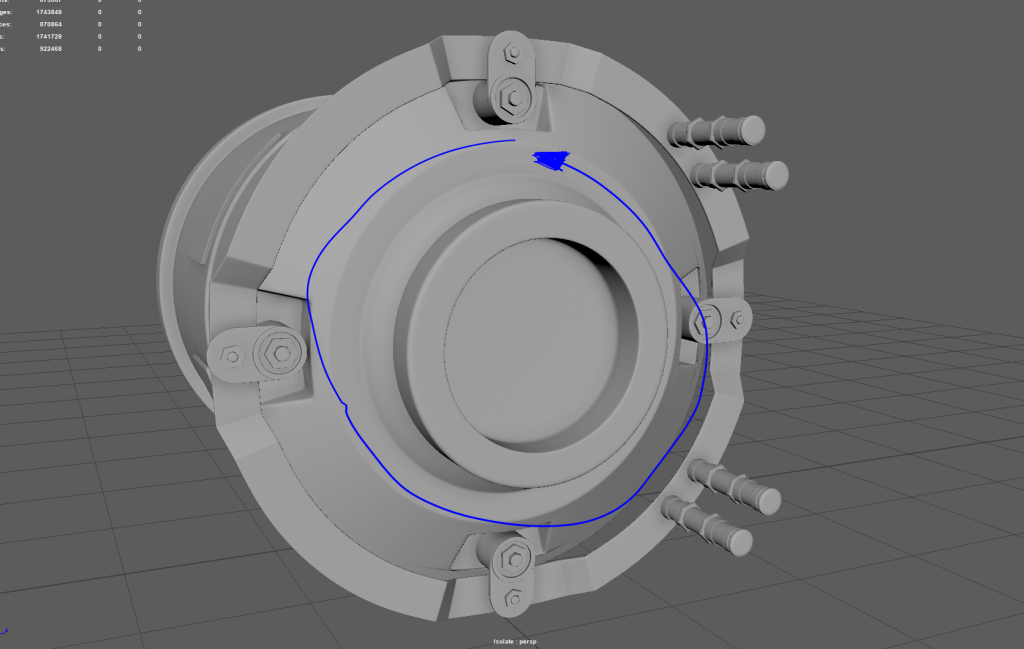Click the tris count value 1741728
The image size is (1024, 649).
49,37
